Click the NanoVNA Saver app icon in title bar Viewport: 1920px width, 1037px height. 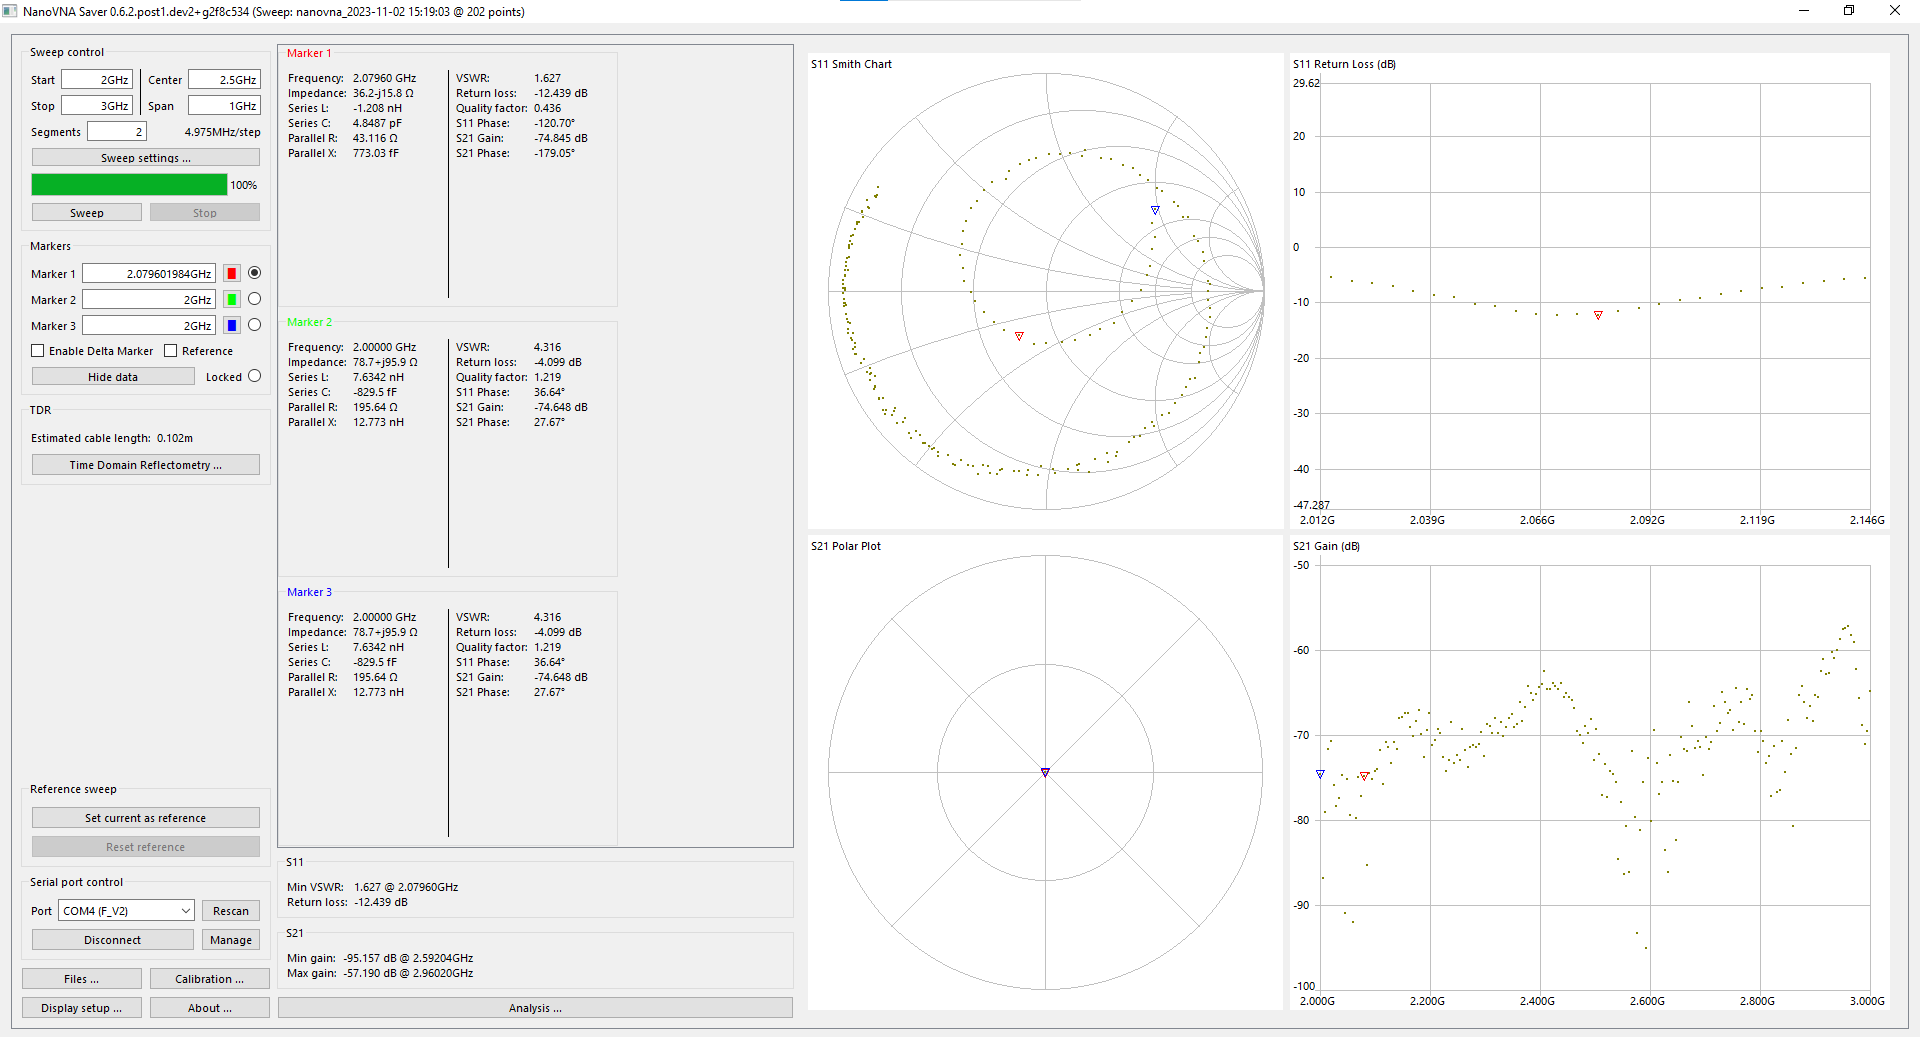tap(10, 11)
